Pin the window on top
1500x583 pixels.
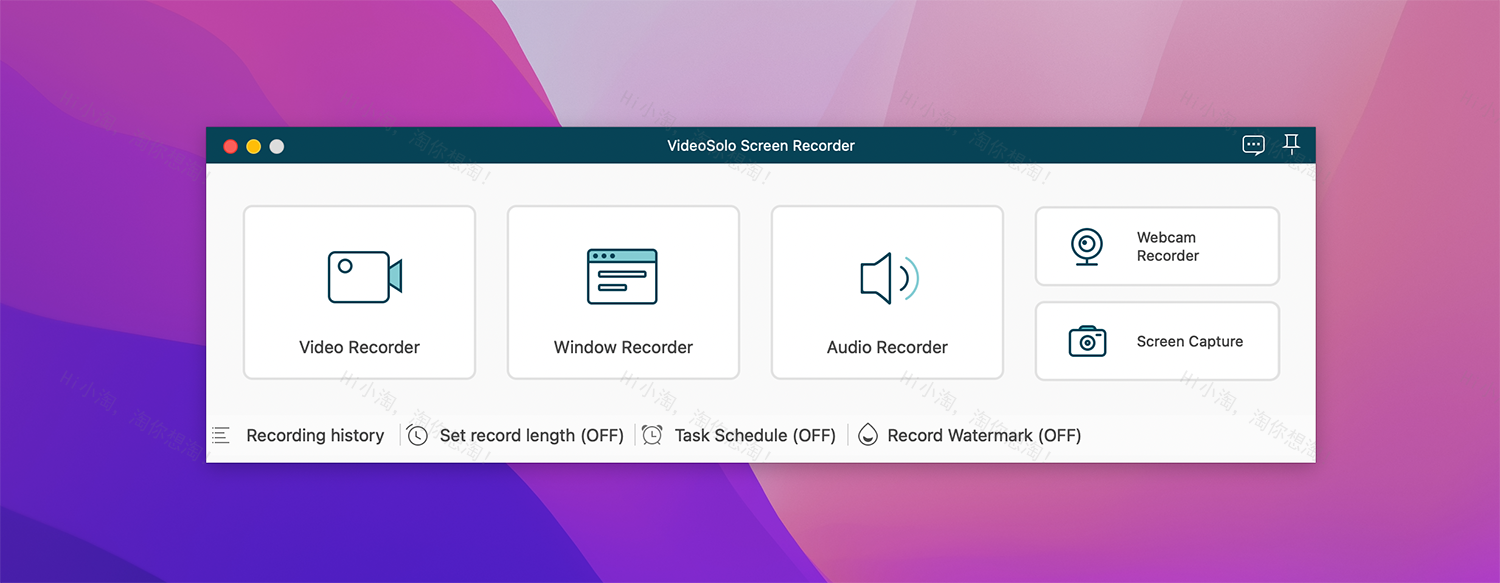point(1291,144)
